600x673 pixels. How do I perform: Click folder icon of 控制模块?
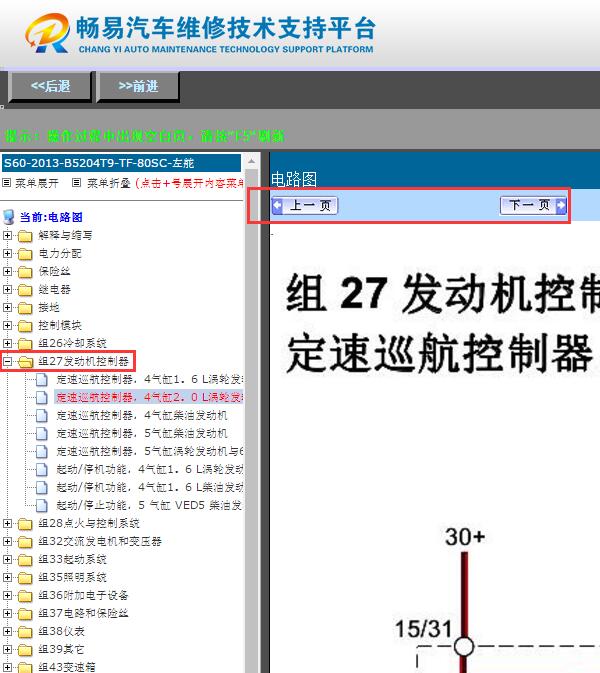[25, 326]
